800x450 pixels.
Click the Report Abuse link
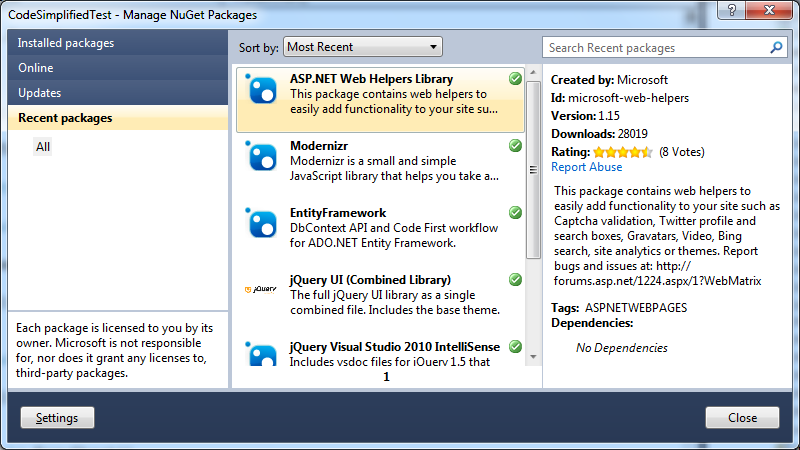586,167
